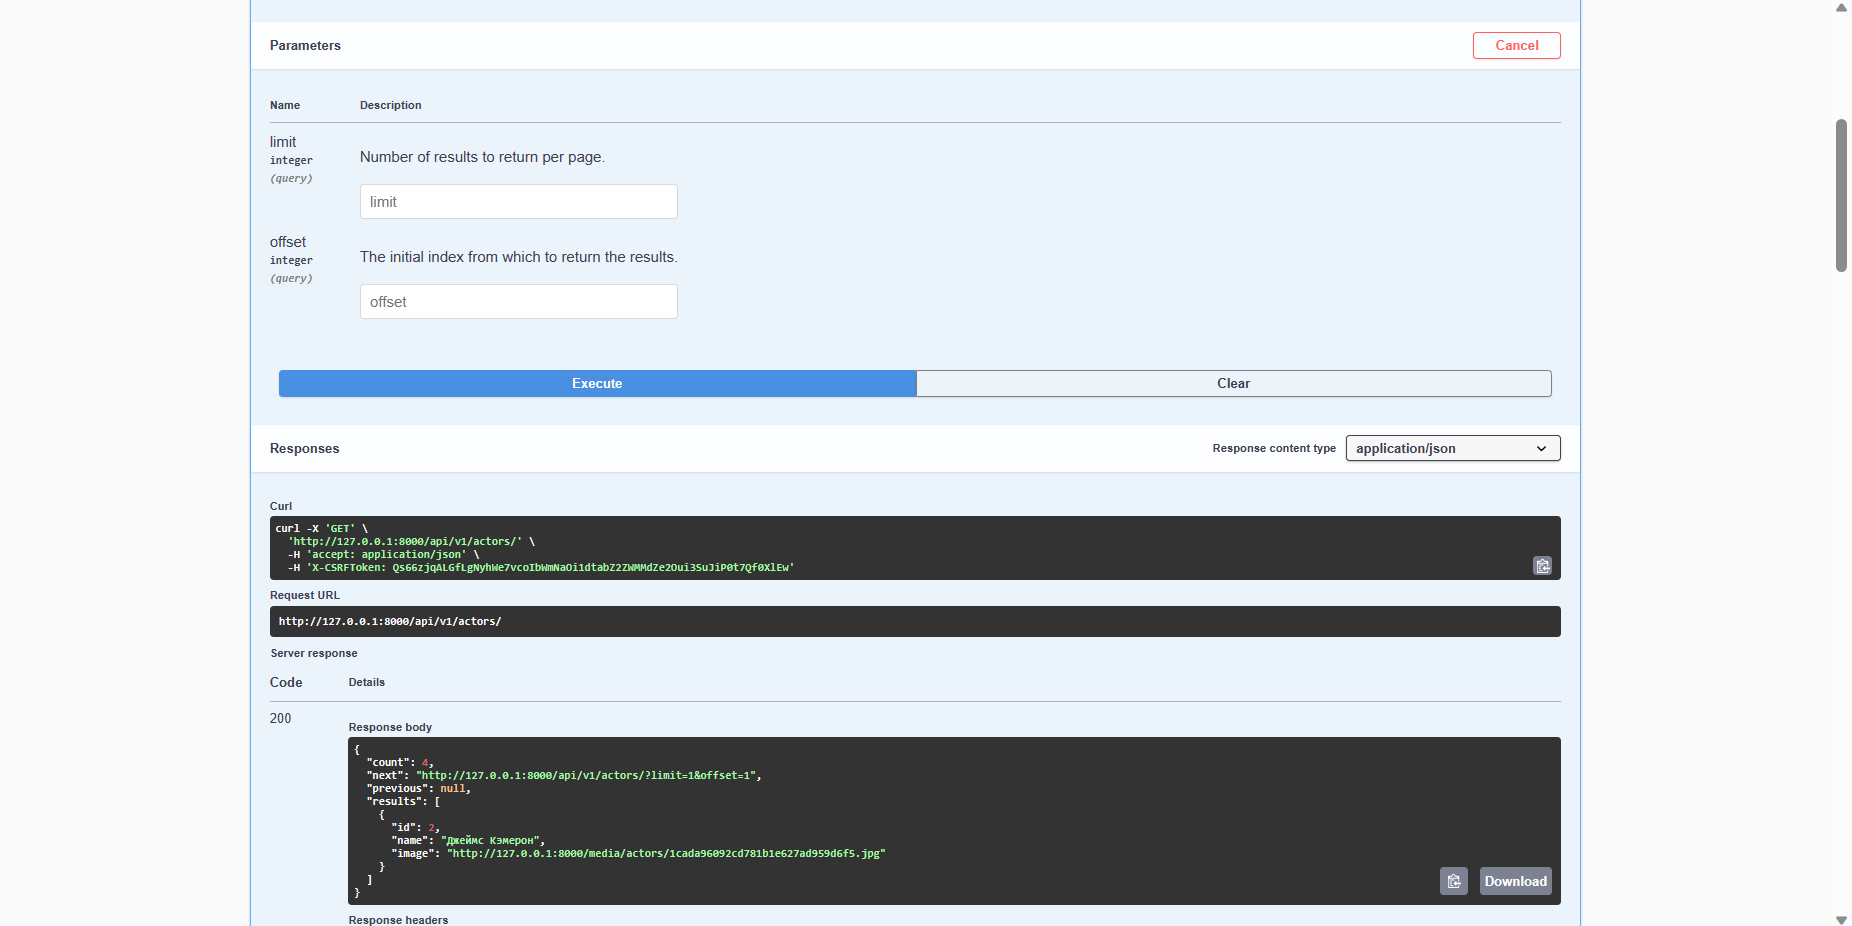Select application/json from the content type selector
Viewport: 1852px width, 926px height.
(x=1452, y=448)
